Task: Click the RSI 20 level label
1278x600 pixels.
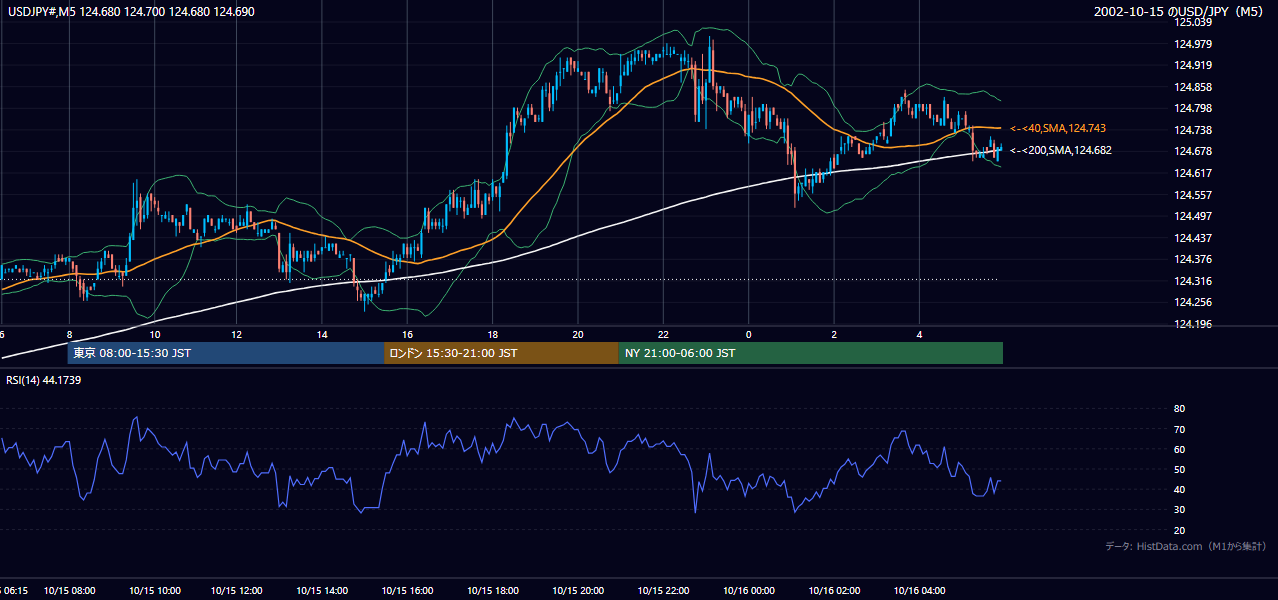Action: [x=1179, y=530]
